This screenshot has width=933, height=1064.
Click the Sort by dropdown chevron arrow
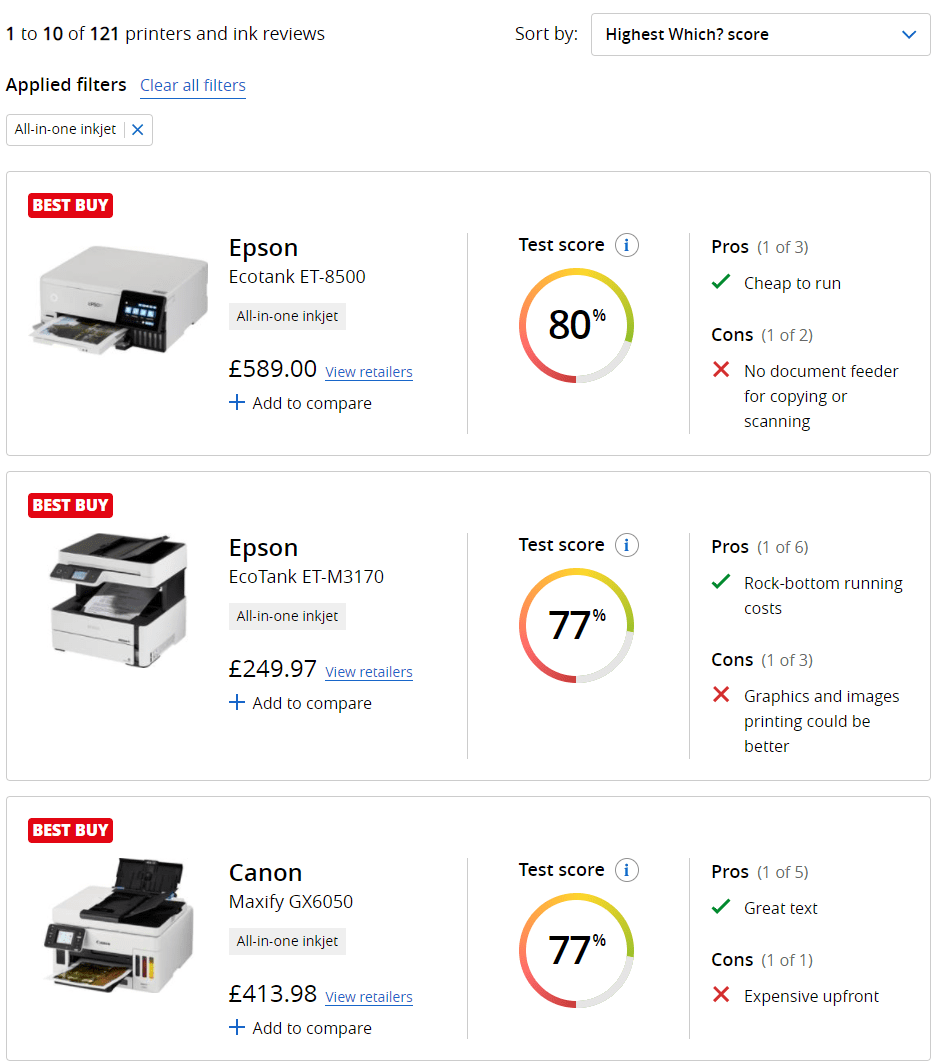click(909, 35)
